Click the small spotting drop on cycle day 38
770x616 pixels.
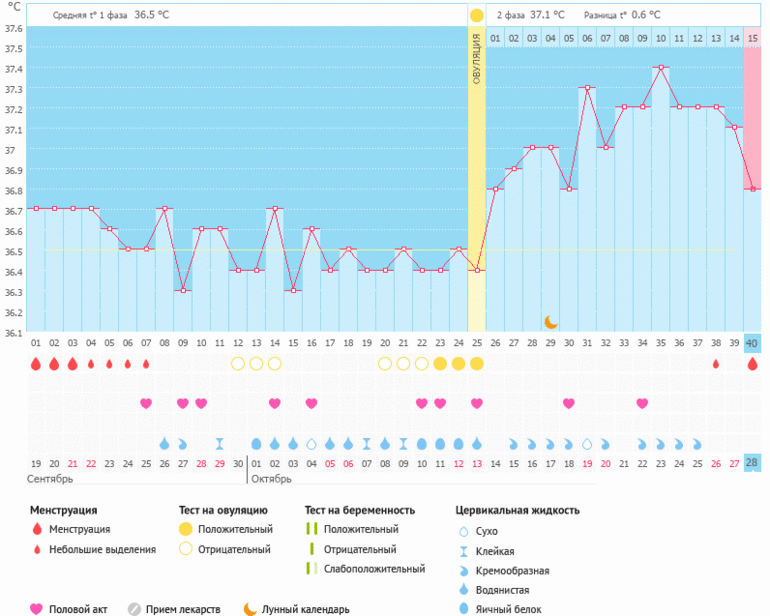(716, 364)
